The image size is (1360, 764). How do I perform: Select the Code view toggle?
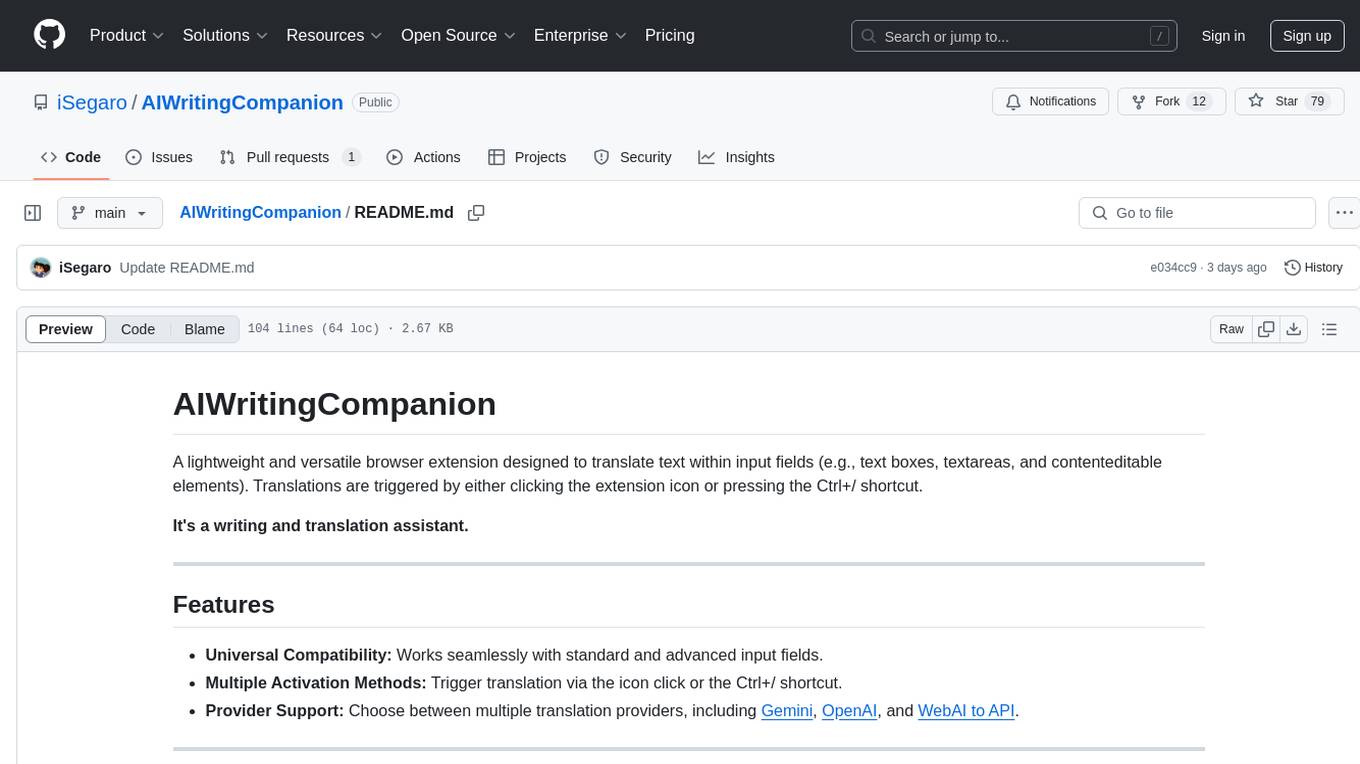click(138, 329)
